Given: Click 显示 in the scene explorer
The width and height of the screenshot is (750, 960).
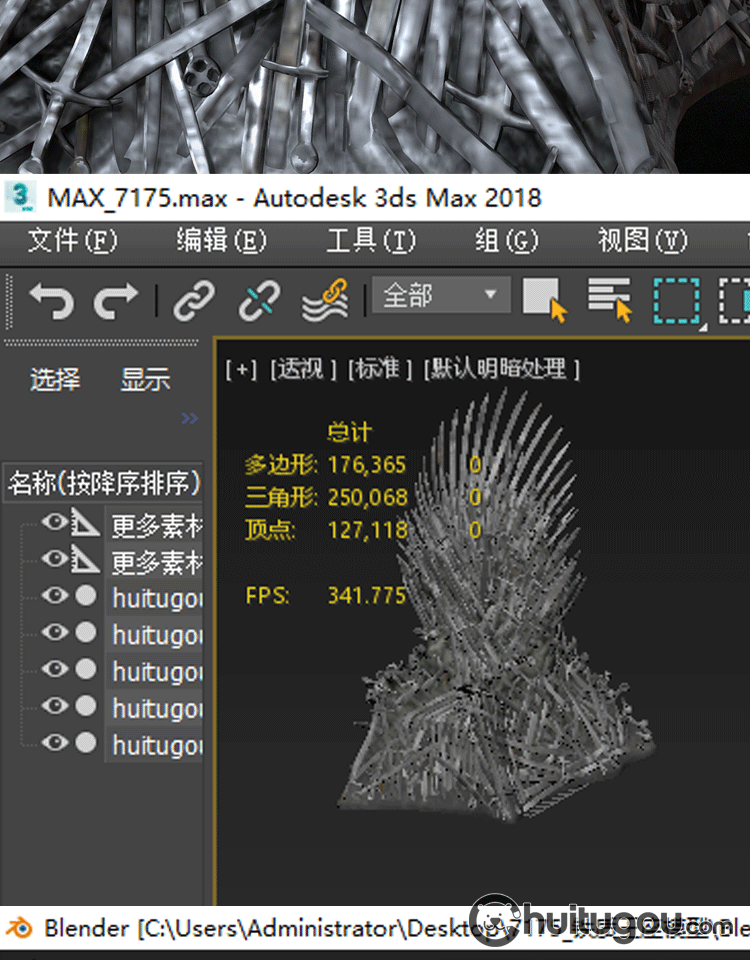Looking at the screenshot, I should tap(146, 380).
